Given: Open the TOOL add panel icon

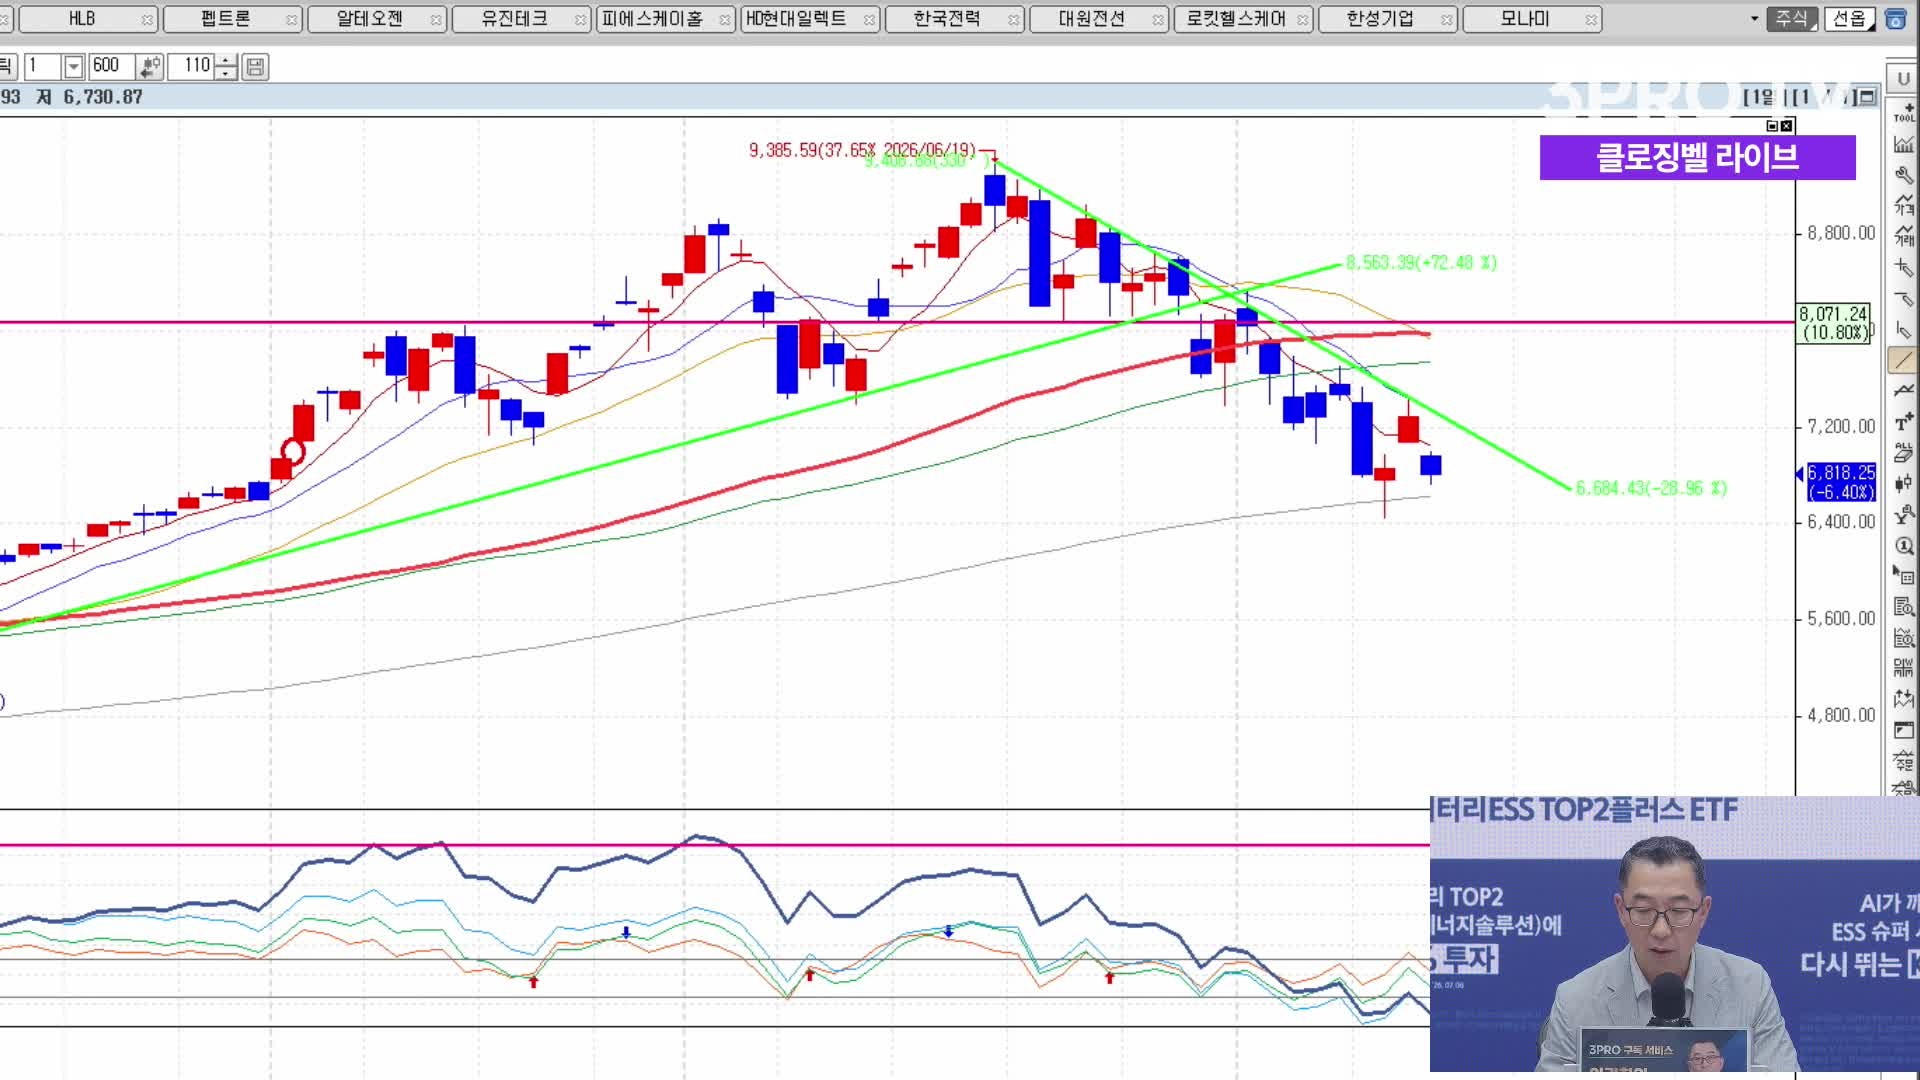Looking at the screenshot, I should [1903, 112].
